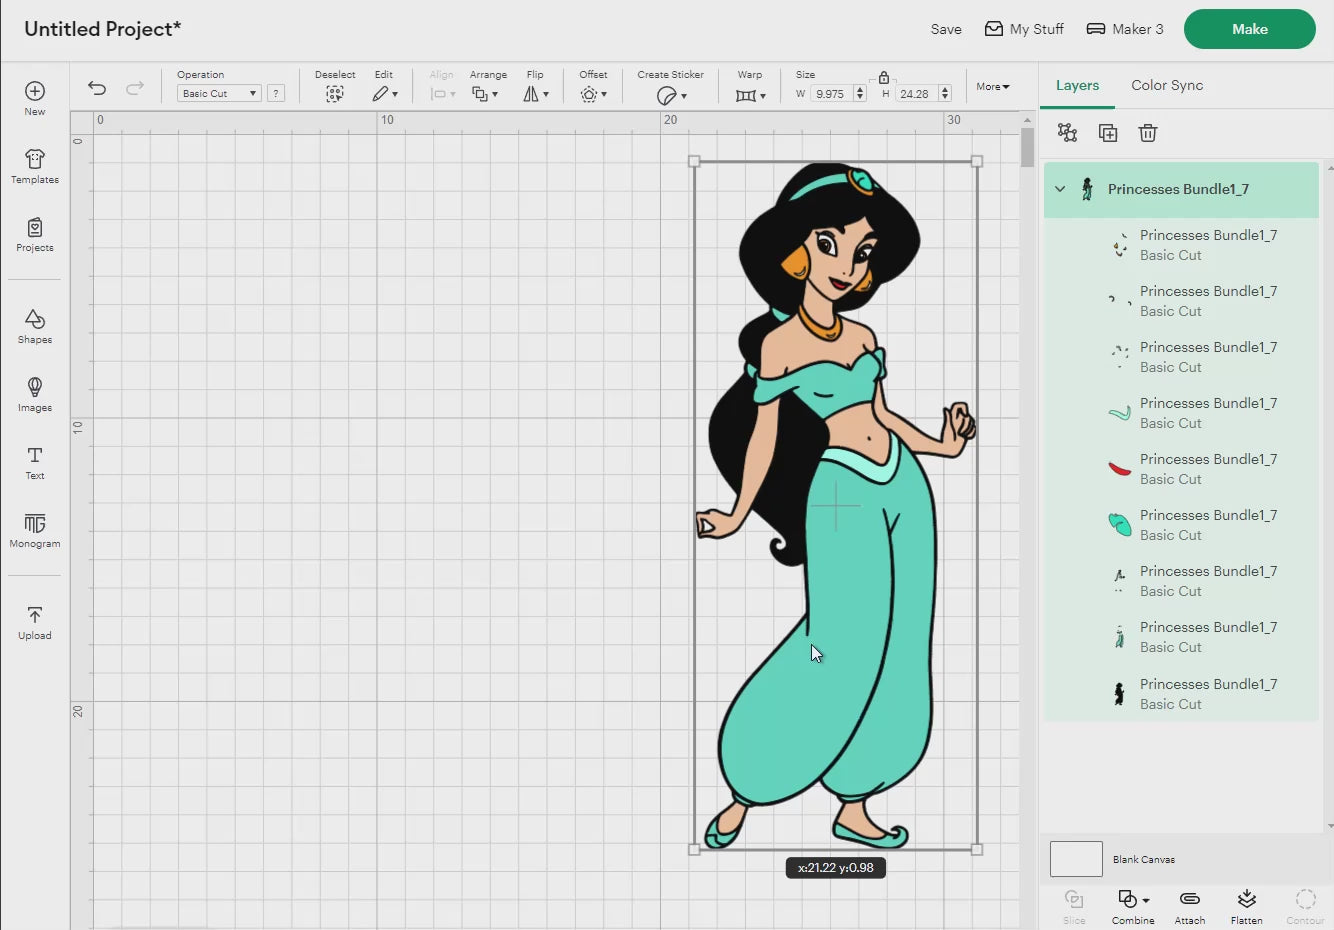This screenshot has width=1334, height=930.
Task: Click the Blank Canvas color swatch
Action: tap(1076, 859)
